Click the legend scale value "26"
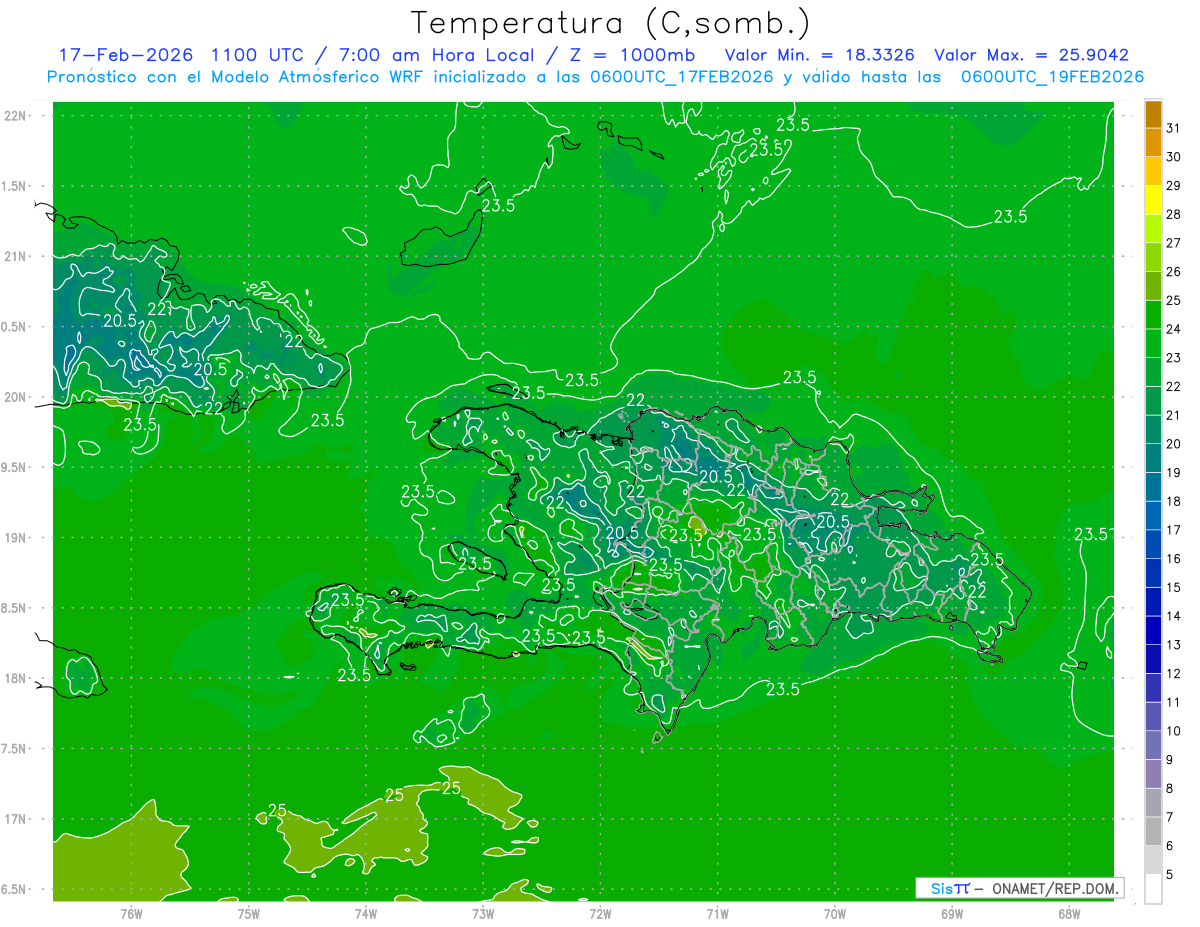1200x927 pixels. 1174,272
